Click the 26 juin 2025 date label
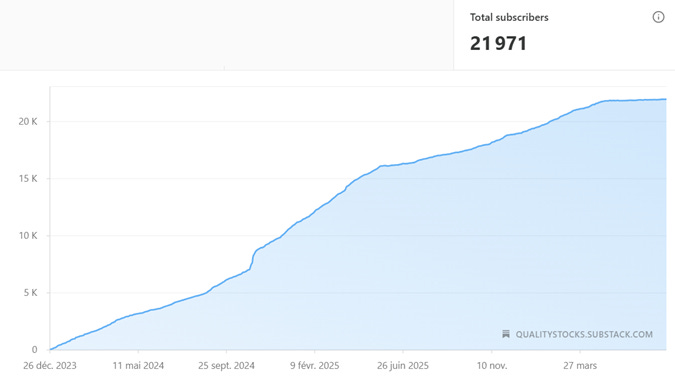The width and height of the screenshot is (675, 378). 403,366
